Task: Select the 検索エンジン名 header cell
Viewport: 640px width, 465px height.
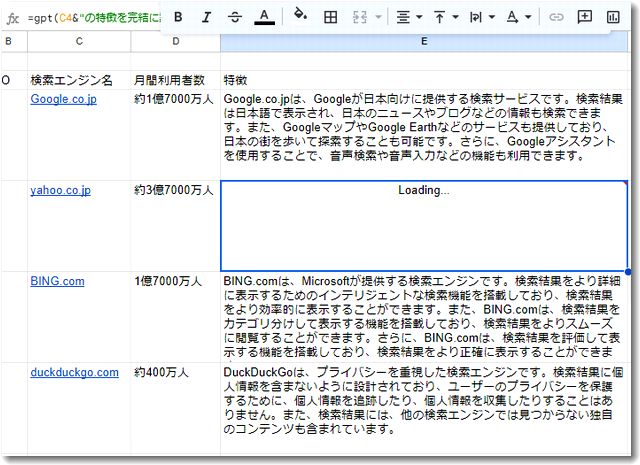Action: click(x=79, y=80)
